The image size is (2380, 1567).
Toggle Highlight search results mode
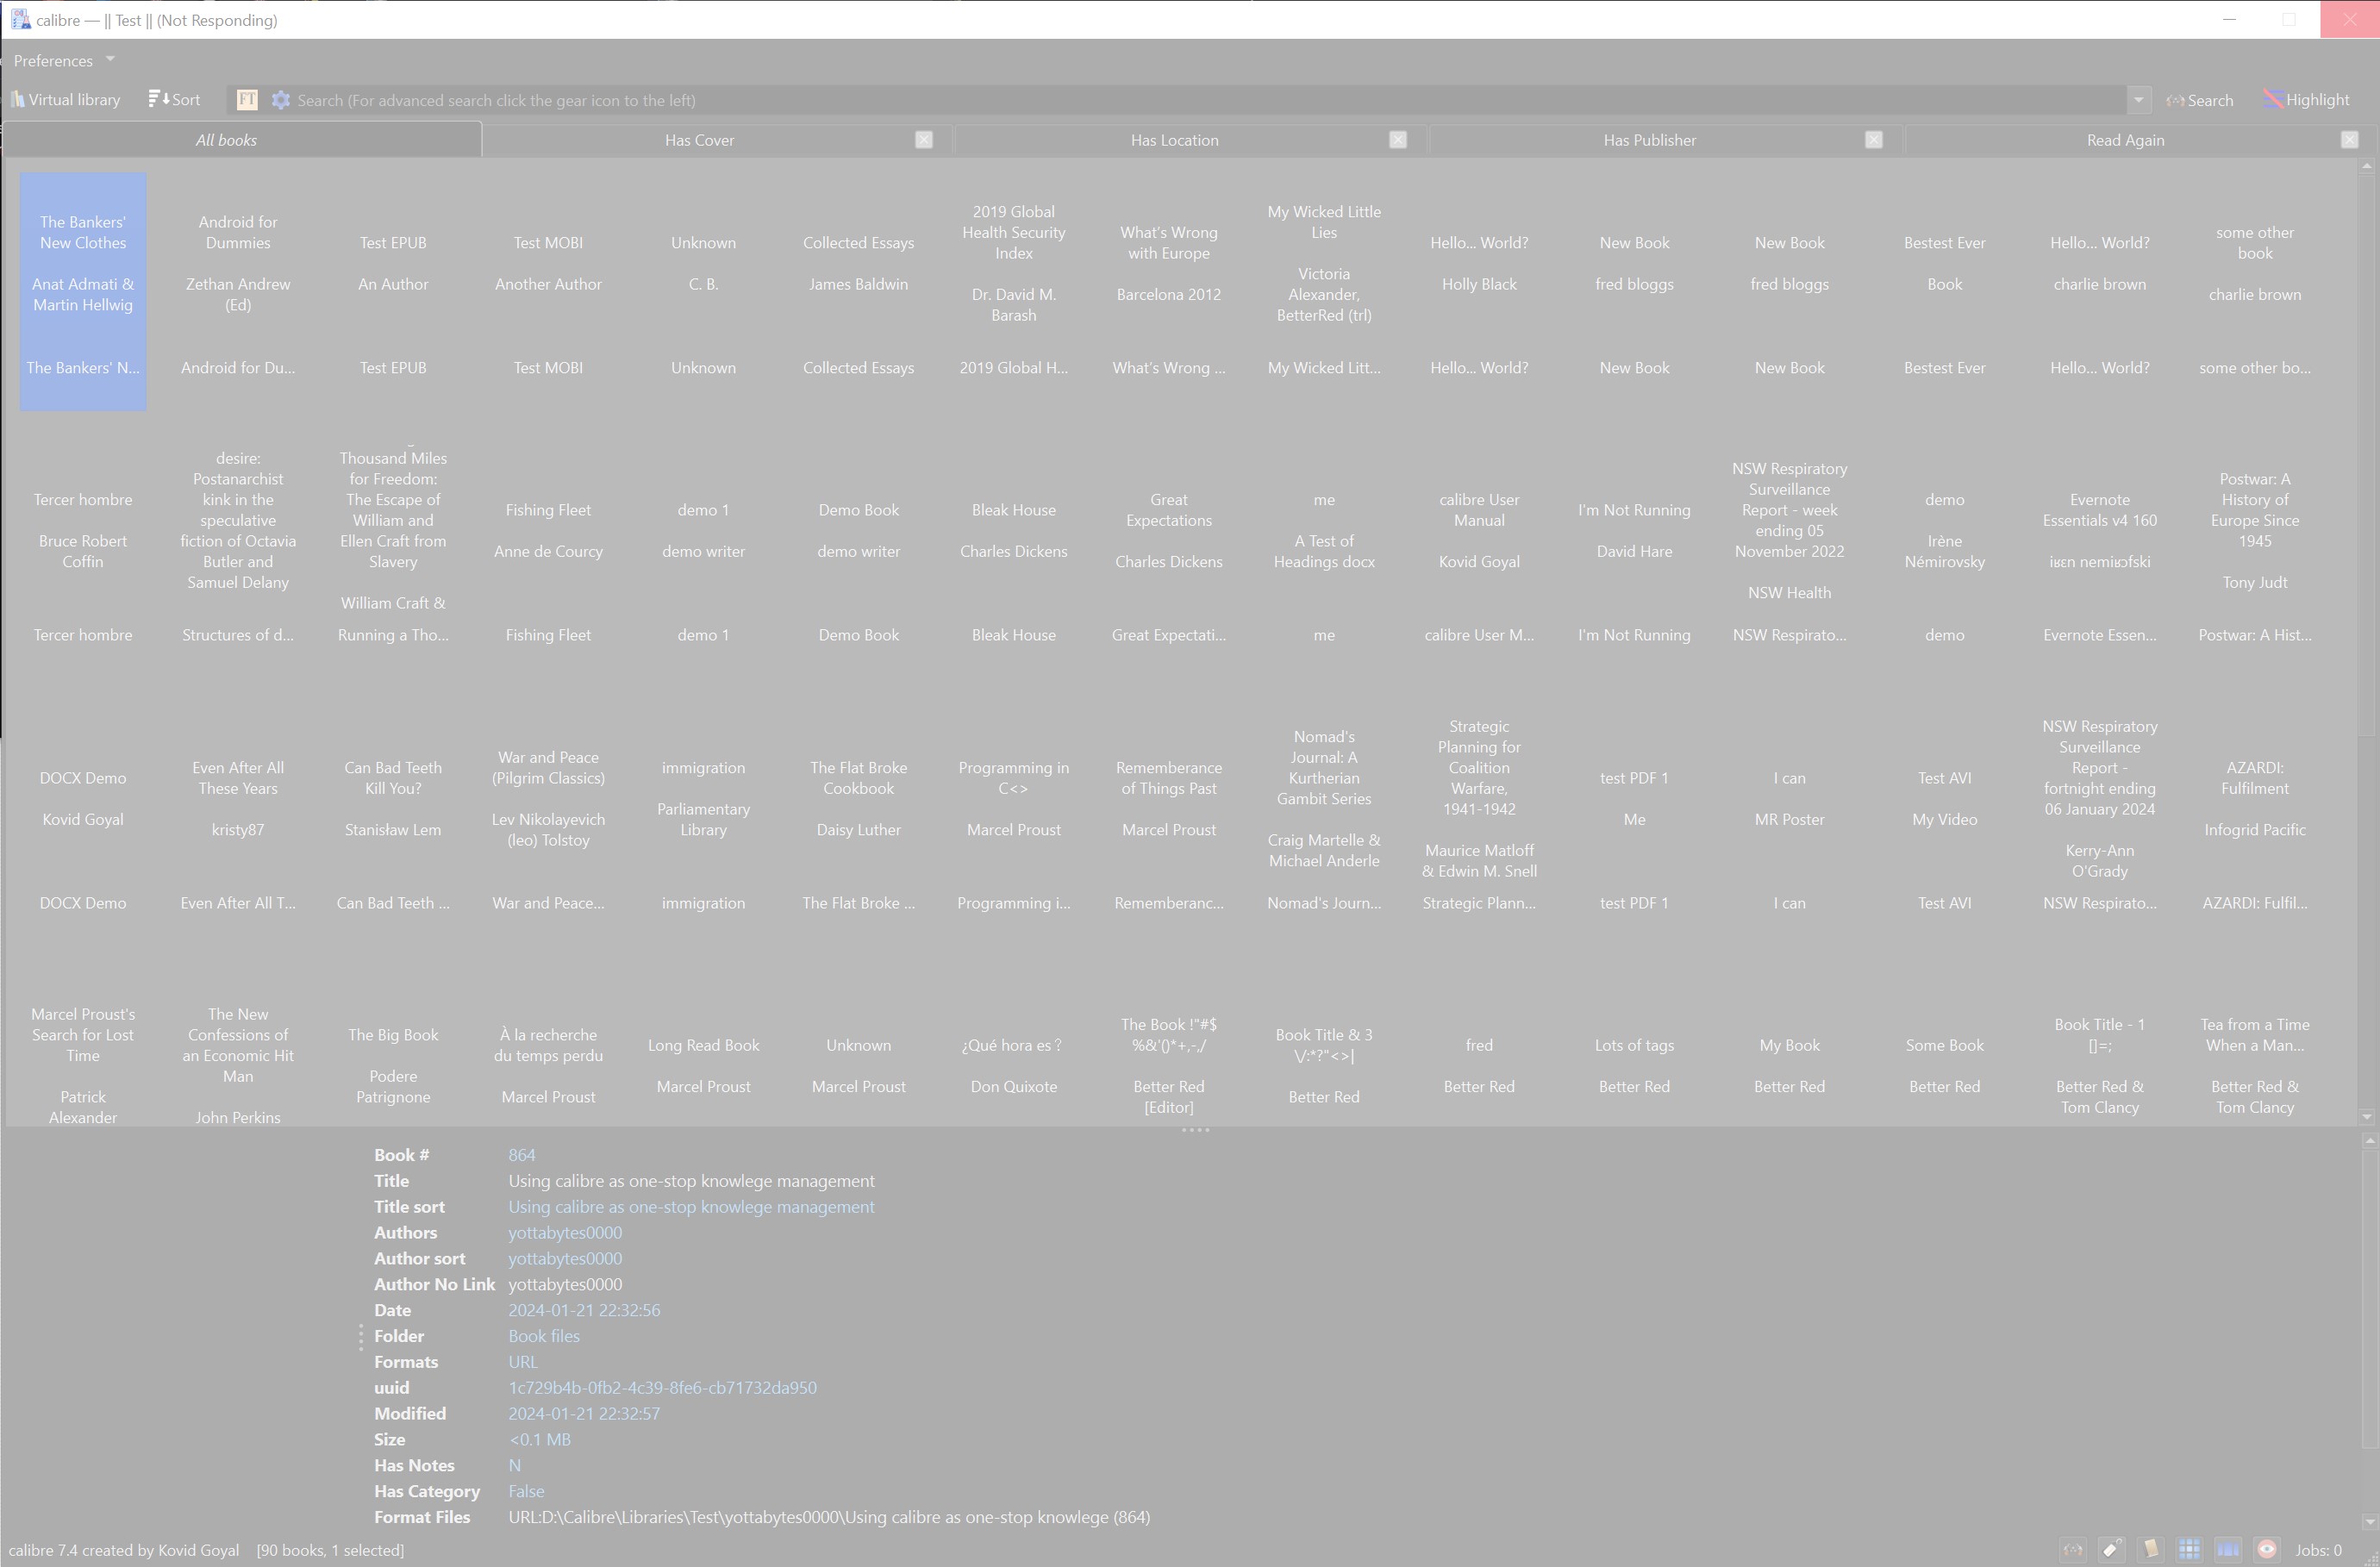(2306, 100)
